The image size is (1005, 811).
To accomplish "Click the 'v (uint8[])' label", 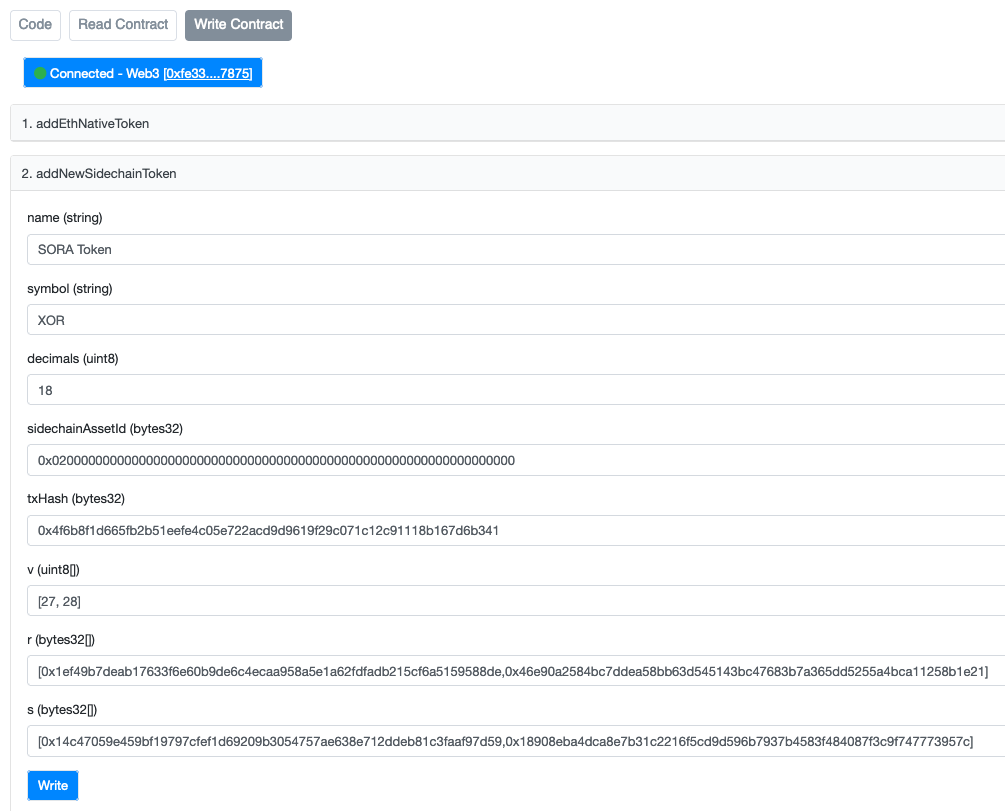I will point(53,569).
